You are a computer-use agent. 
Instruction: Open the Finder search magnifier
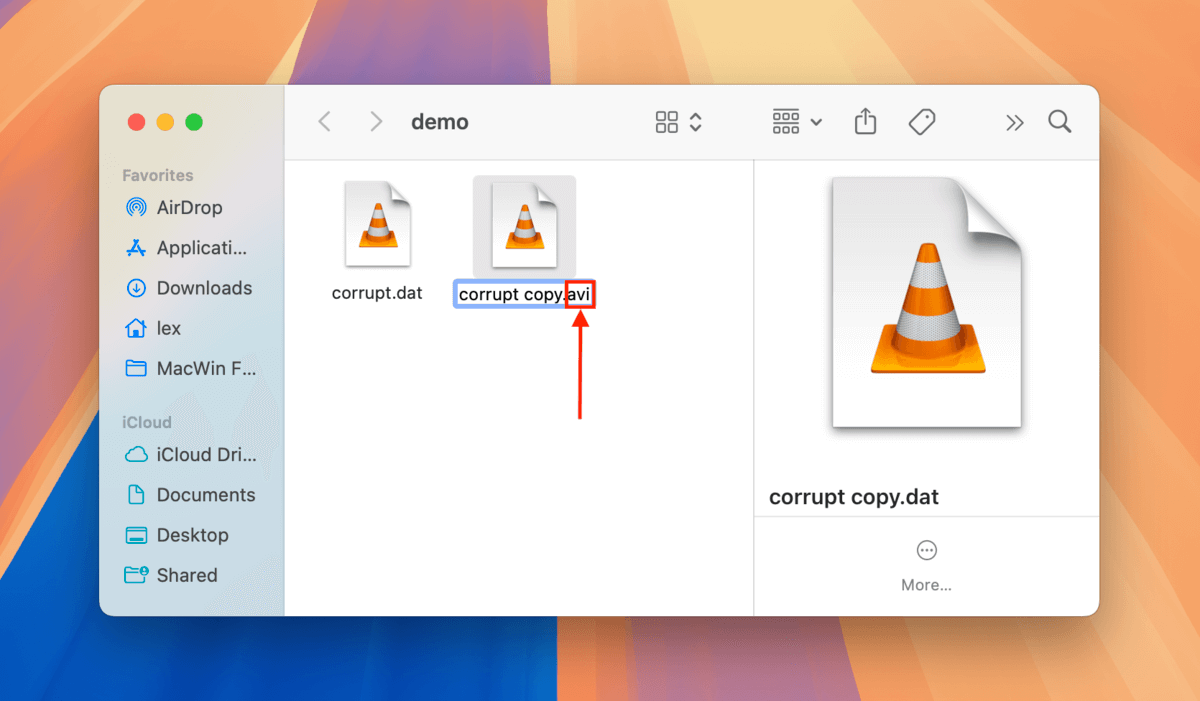click(1060, 122)
